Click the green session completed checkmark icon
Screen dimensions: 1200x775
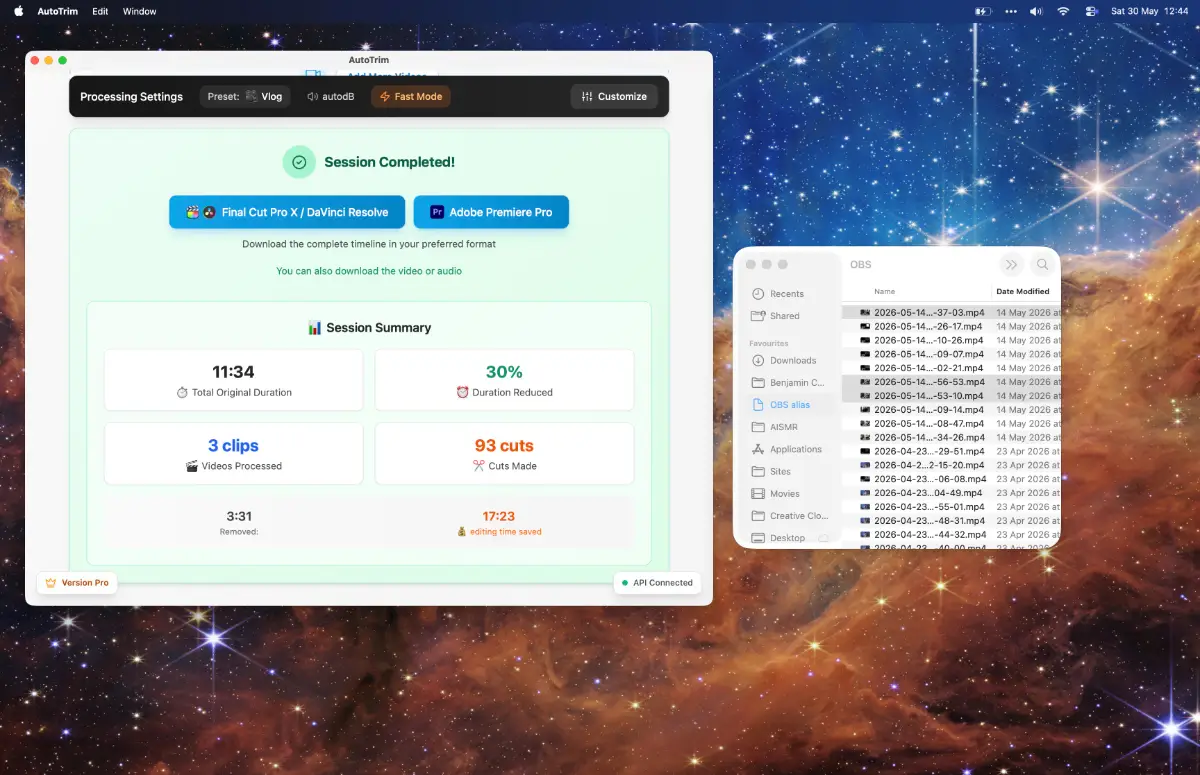pos(299,162)
